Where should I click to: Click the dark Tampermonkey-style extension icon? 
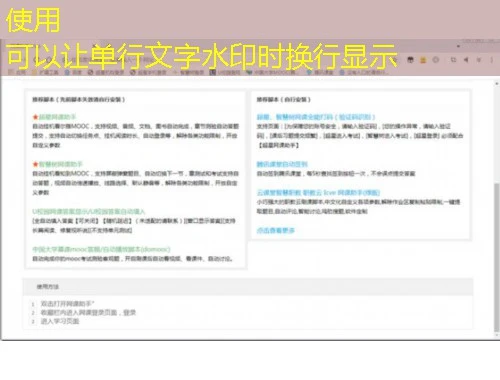410,60
